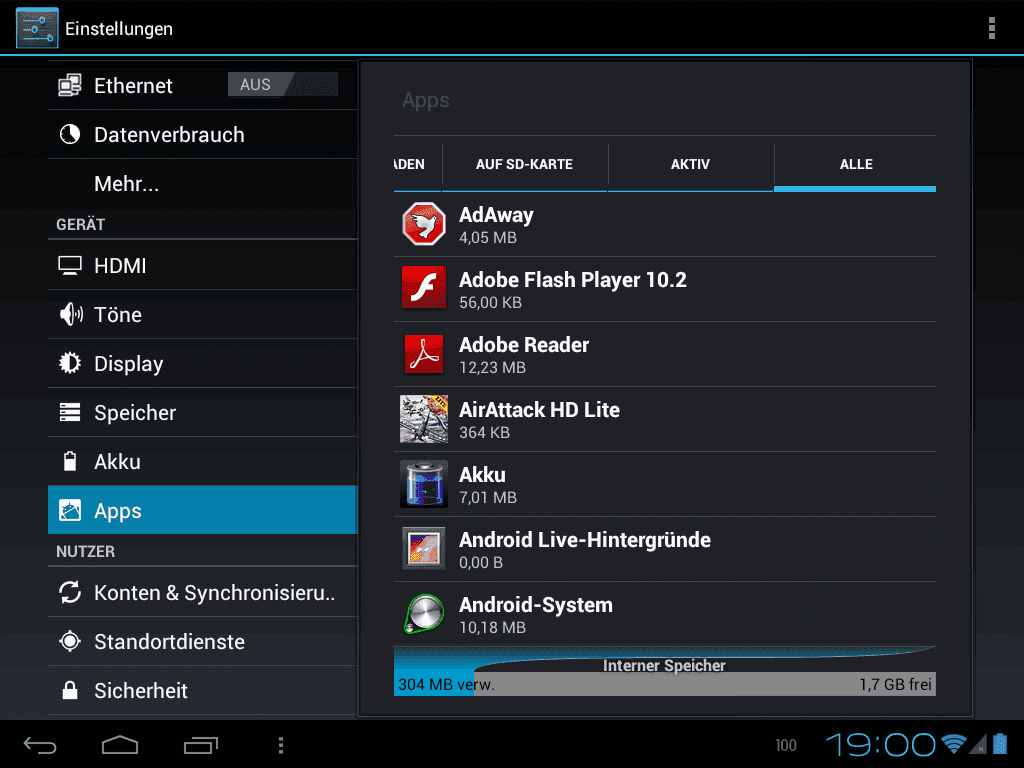The height and width of the screenshot is (768, 1024).
Task: Click the Einstellungen settings icon in header
Action: [37, 28]
